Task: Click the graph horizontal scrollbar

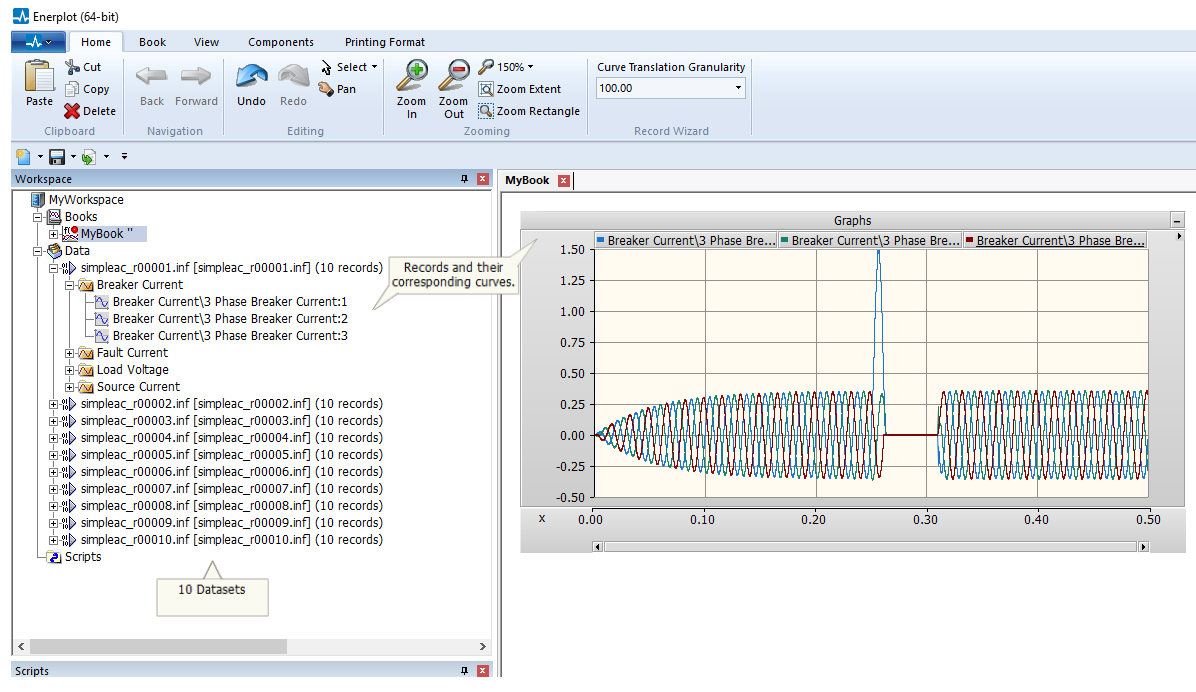Action: [x=870, y=546]
